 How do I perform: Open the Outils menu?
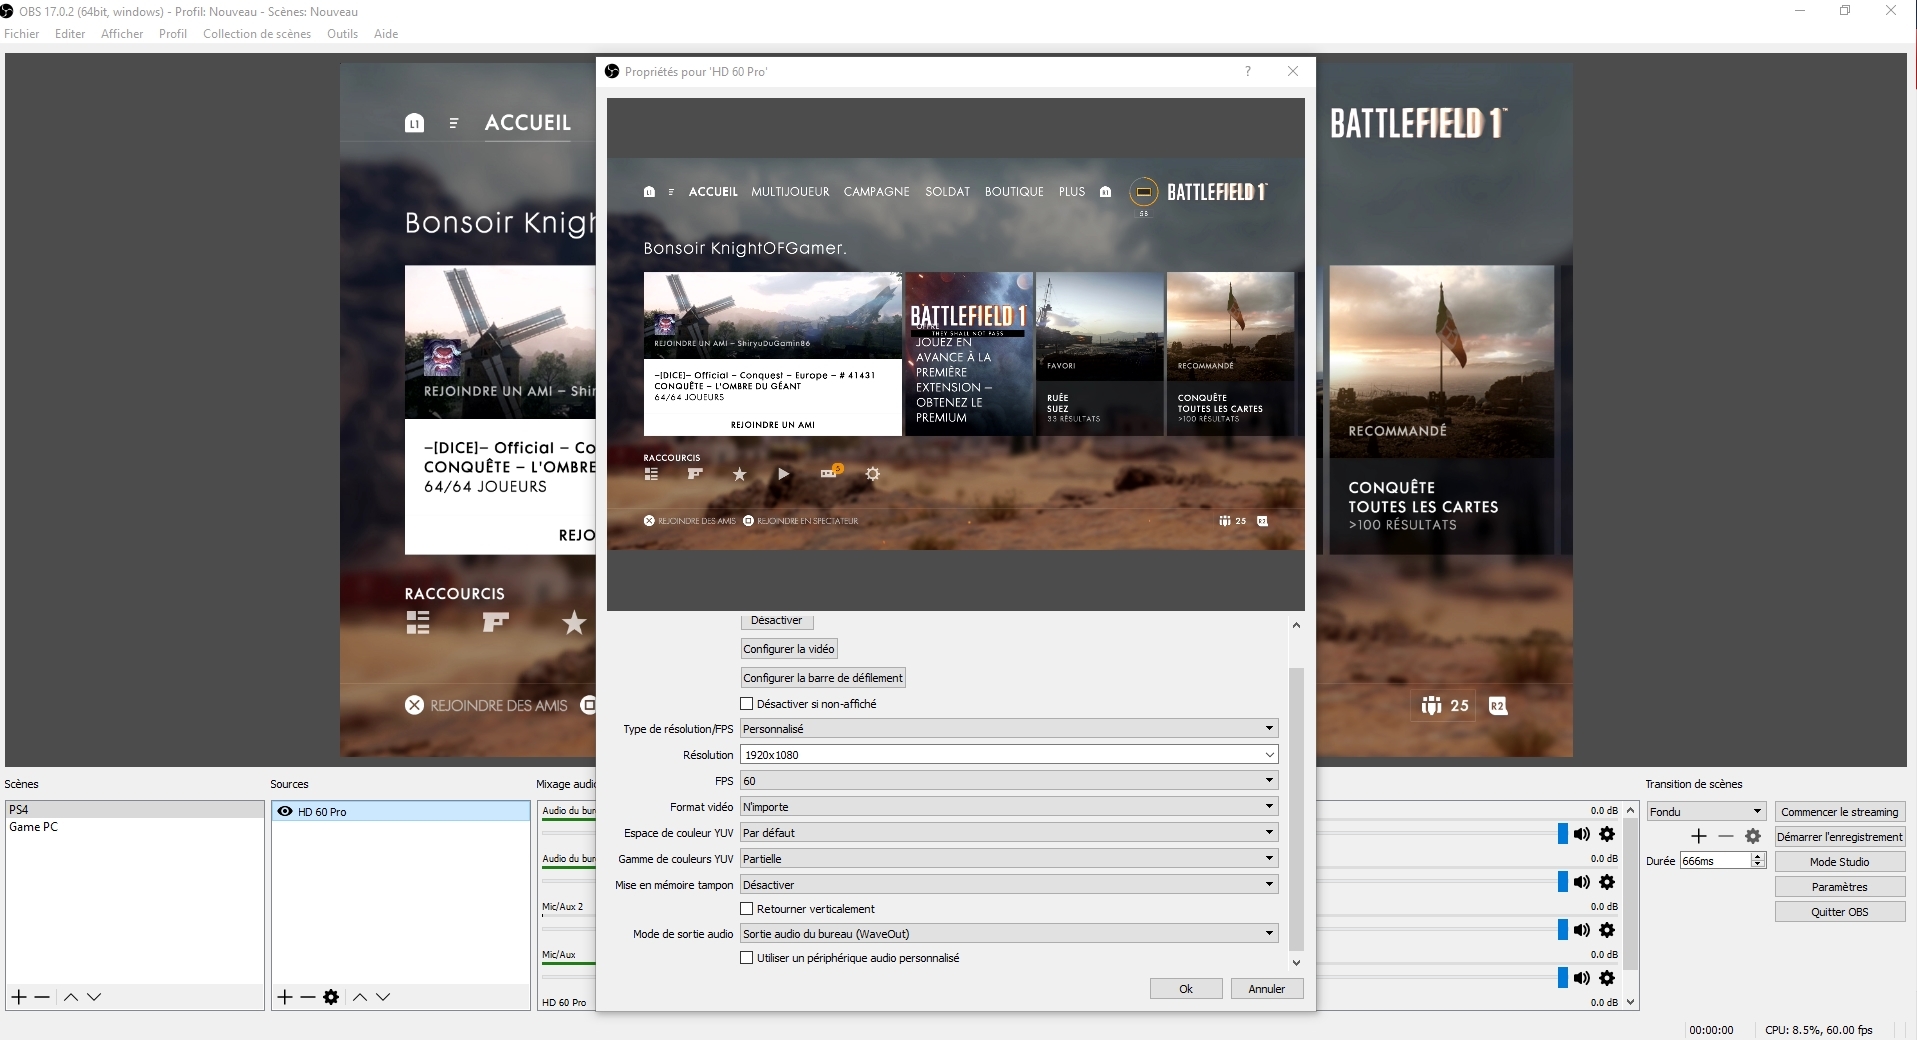click(342, 34)
